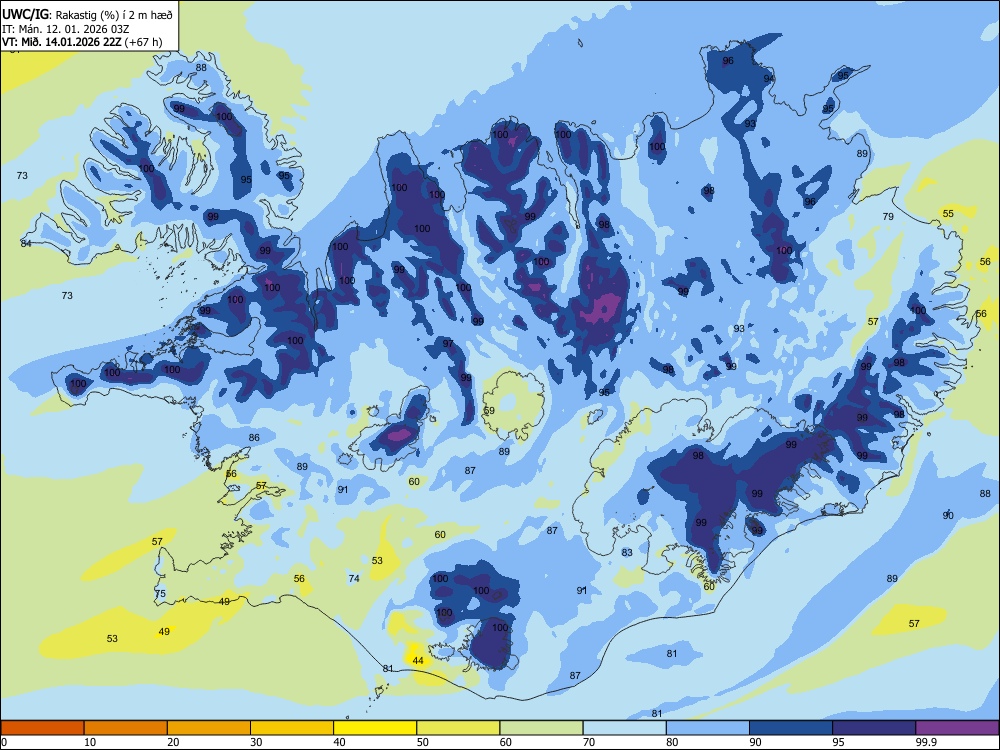
Task: Pick the pale blue 70–80 legend swatch
Action: 624,728
